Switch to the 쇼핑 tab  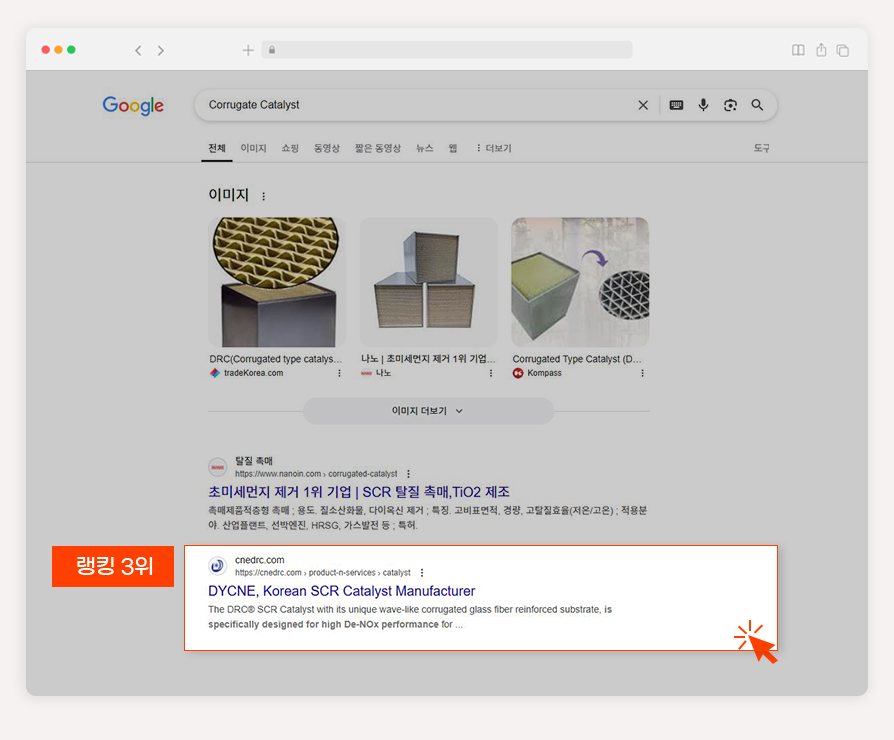[x=290, y=148]
